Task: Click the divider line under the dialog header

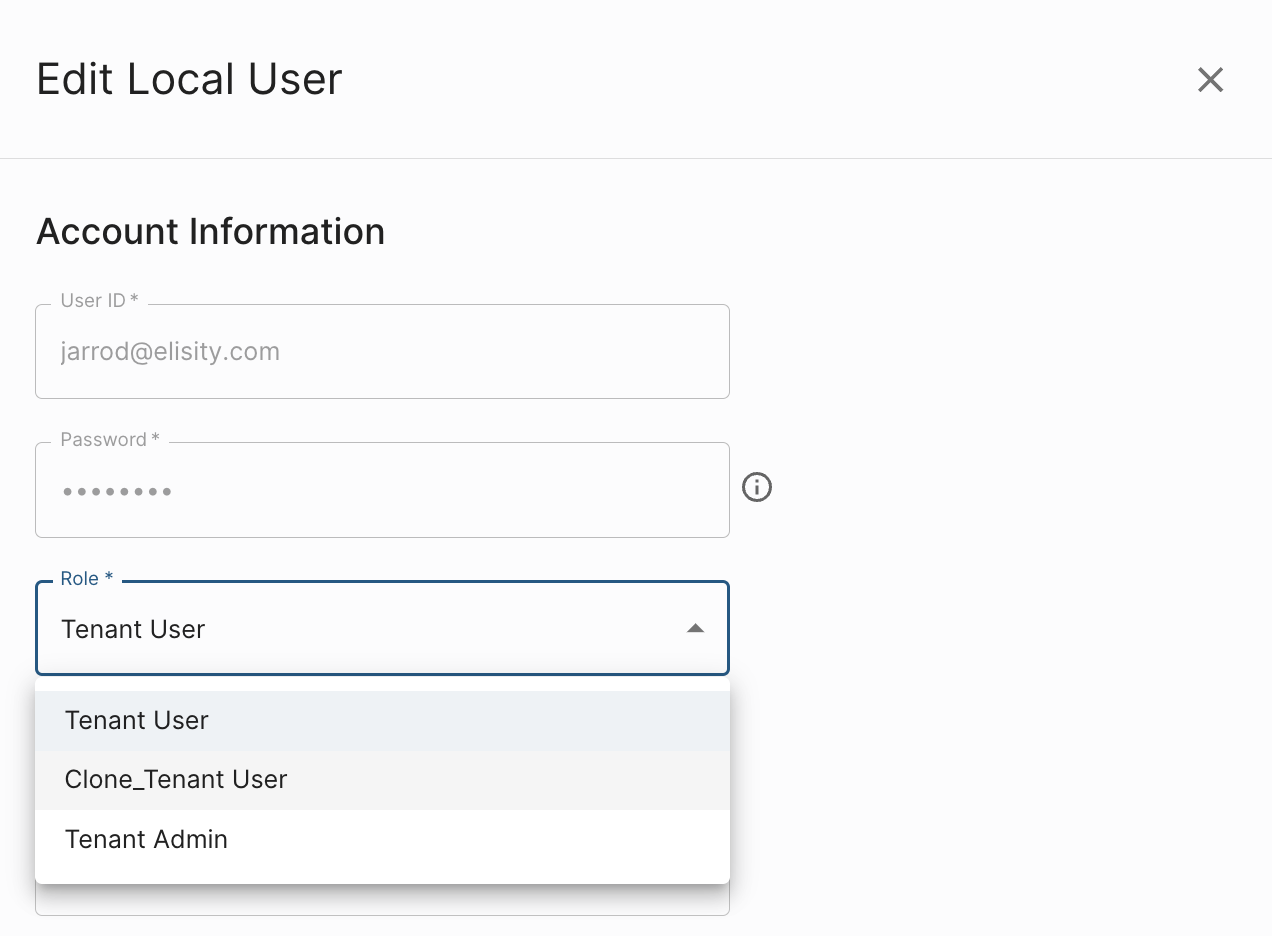Action: (636, 158)
